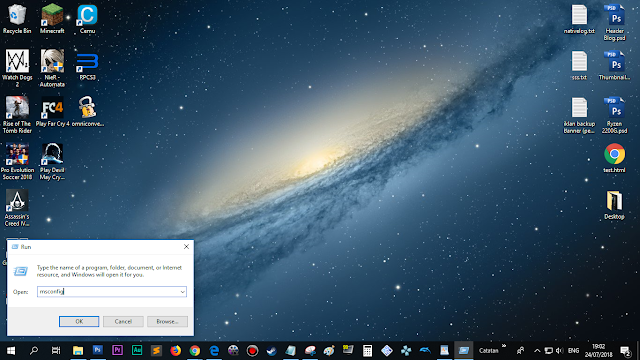The height and width of the screenshot is (360, 640).
Task: Open Premiere Pro in the taskbar
Action: tap(117, 350)
